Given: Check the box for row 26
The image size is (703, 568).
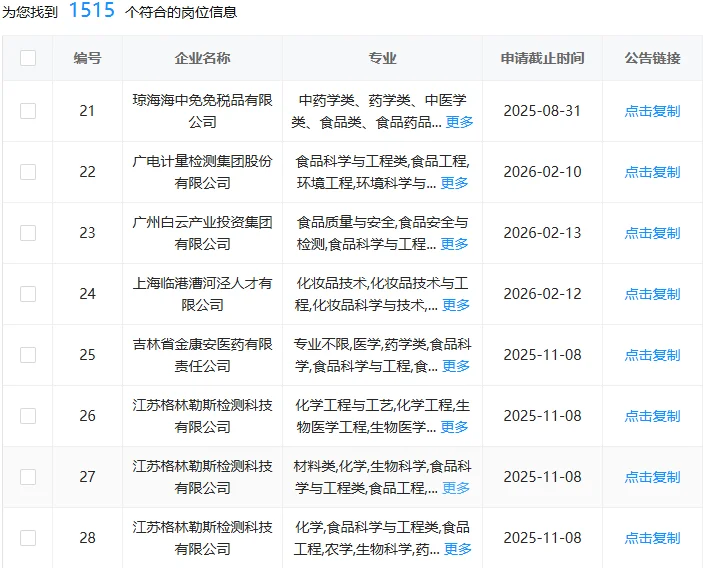Looking at the screenshot, I should coord(28,416).
